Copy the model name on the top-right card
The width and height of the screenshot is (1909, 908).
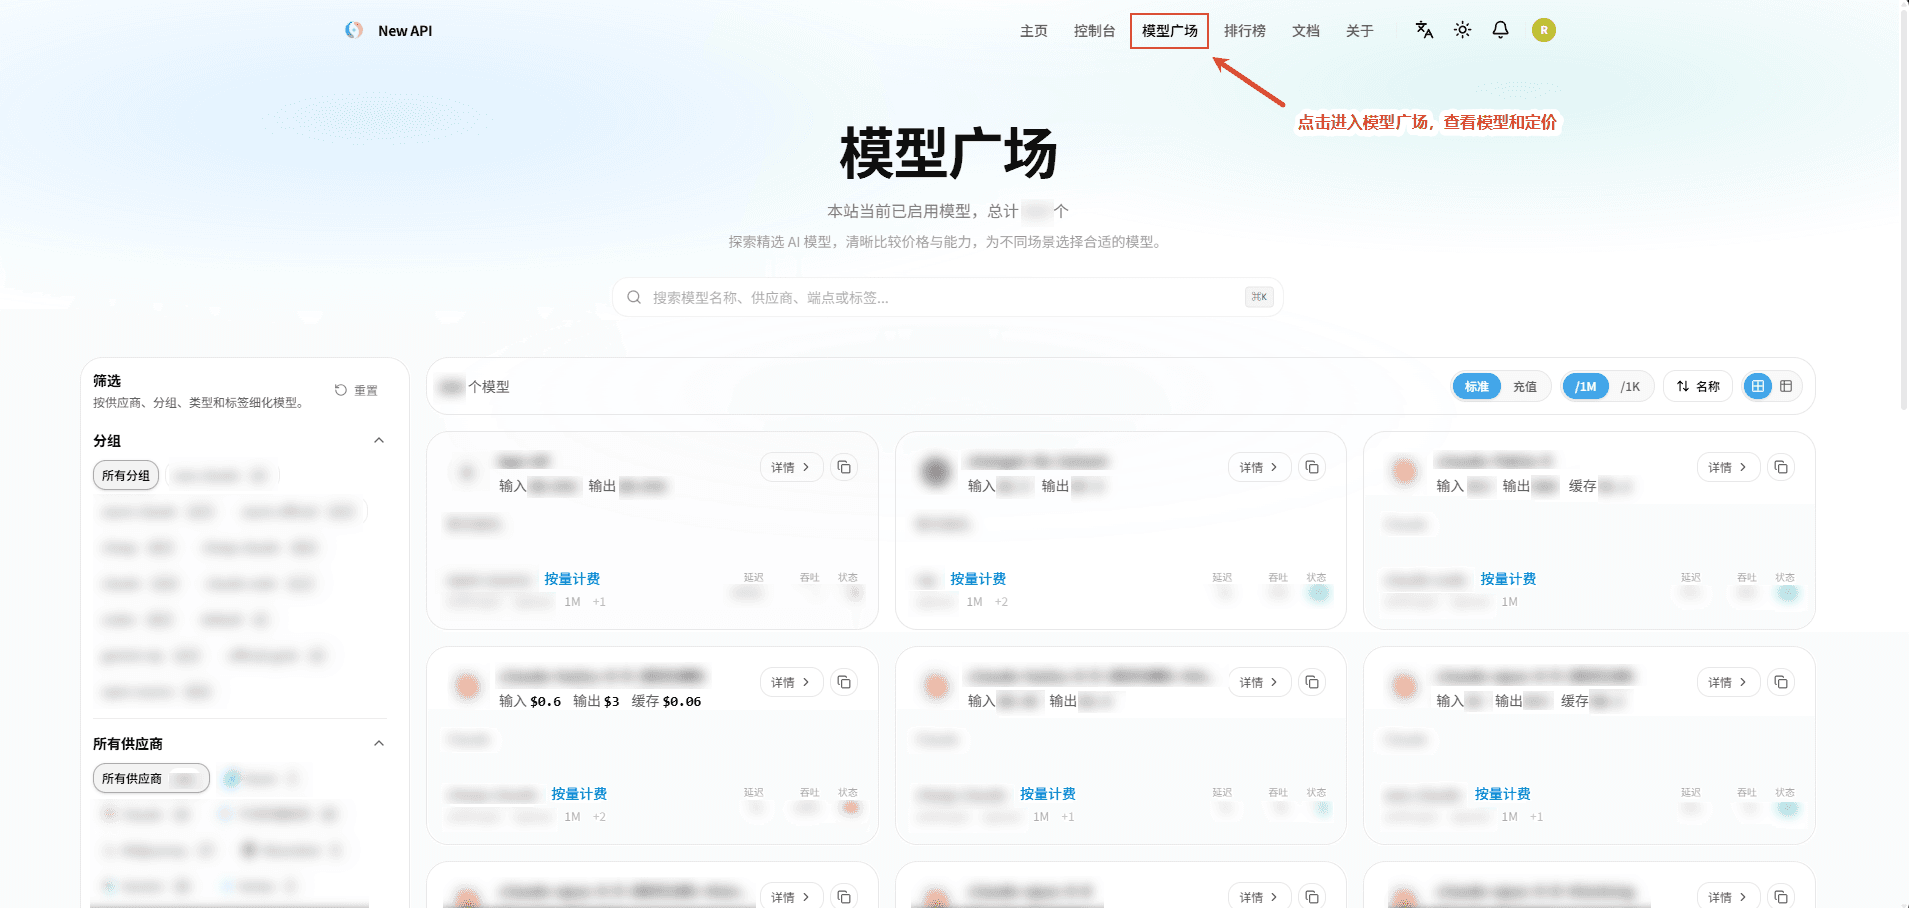point(1781,467)
